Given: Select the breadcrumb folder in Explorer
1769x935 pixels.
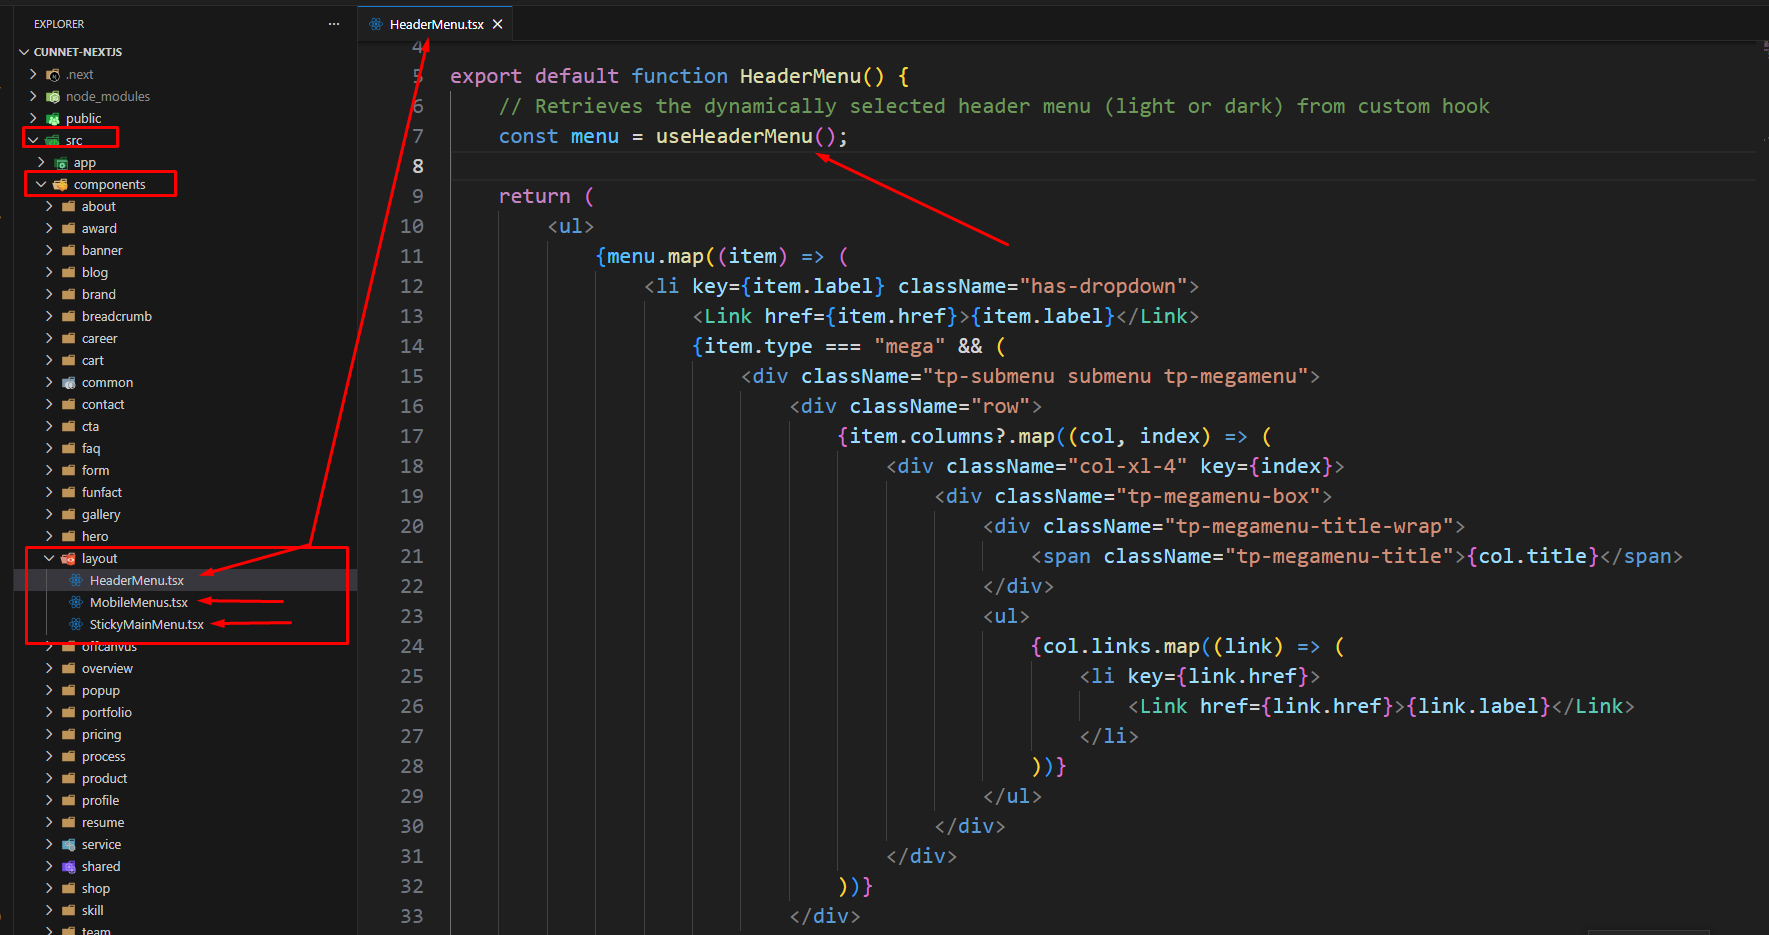Looking at the screenshot, I should coord(118,316).
